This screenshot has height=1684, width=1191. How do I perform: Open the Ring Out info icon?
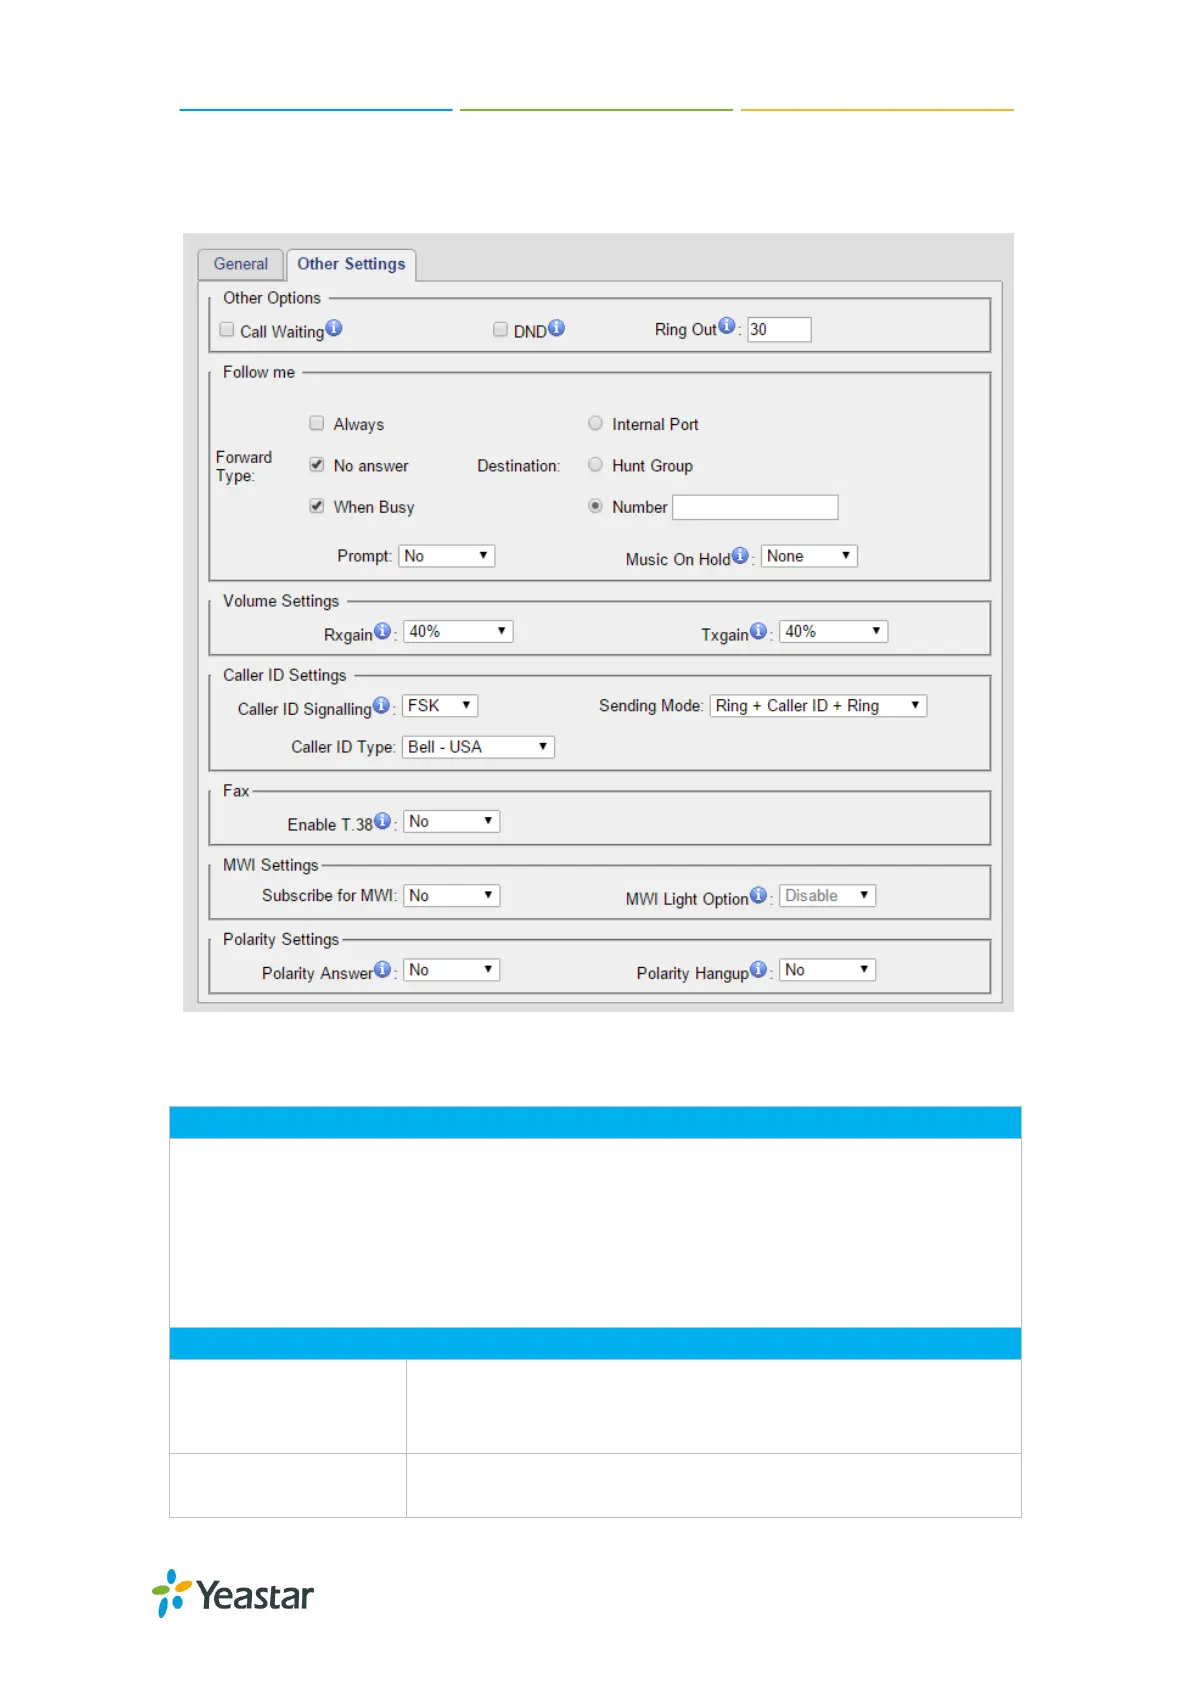click(x=727, y=325)
